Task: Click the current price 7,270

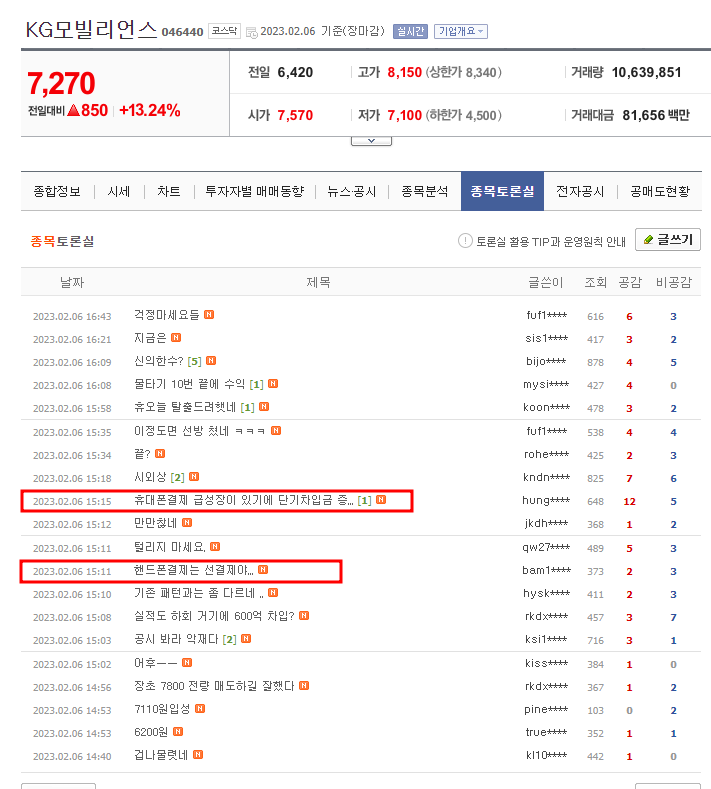Action: tap(61, 83)
